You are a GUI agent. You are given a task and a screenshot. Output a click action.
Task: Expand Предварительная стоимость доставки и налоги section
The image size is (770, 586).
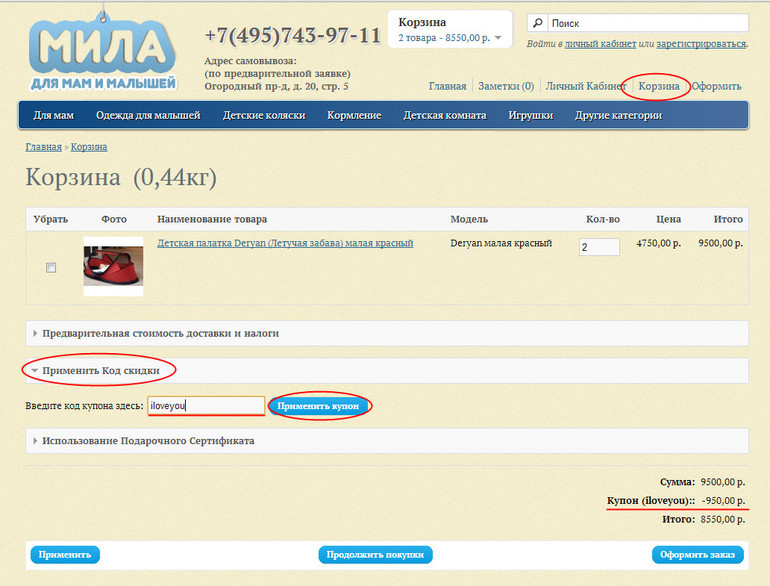coord(160,333)
